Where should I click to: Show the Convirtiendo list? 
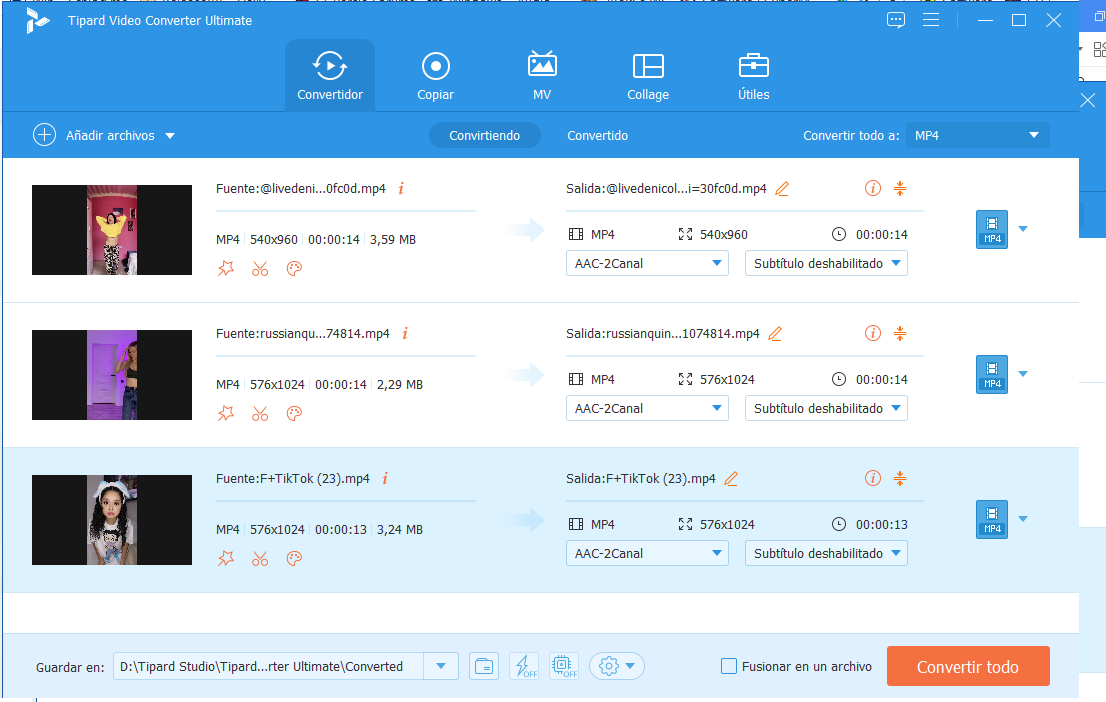coord(485,135)
